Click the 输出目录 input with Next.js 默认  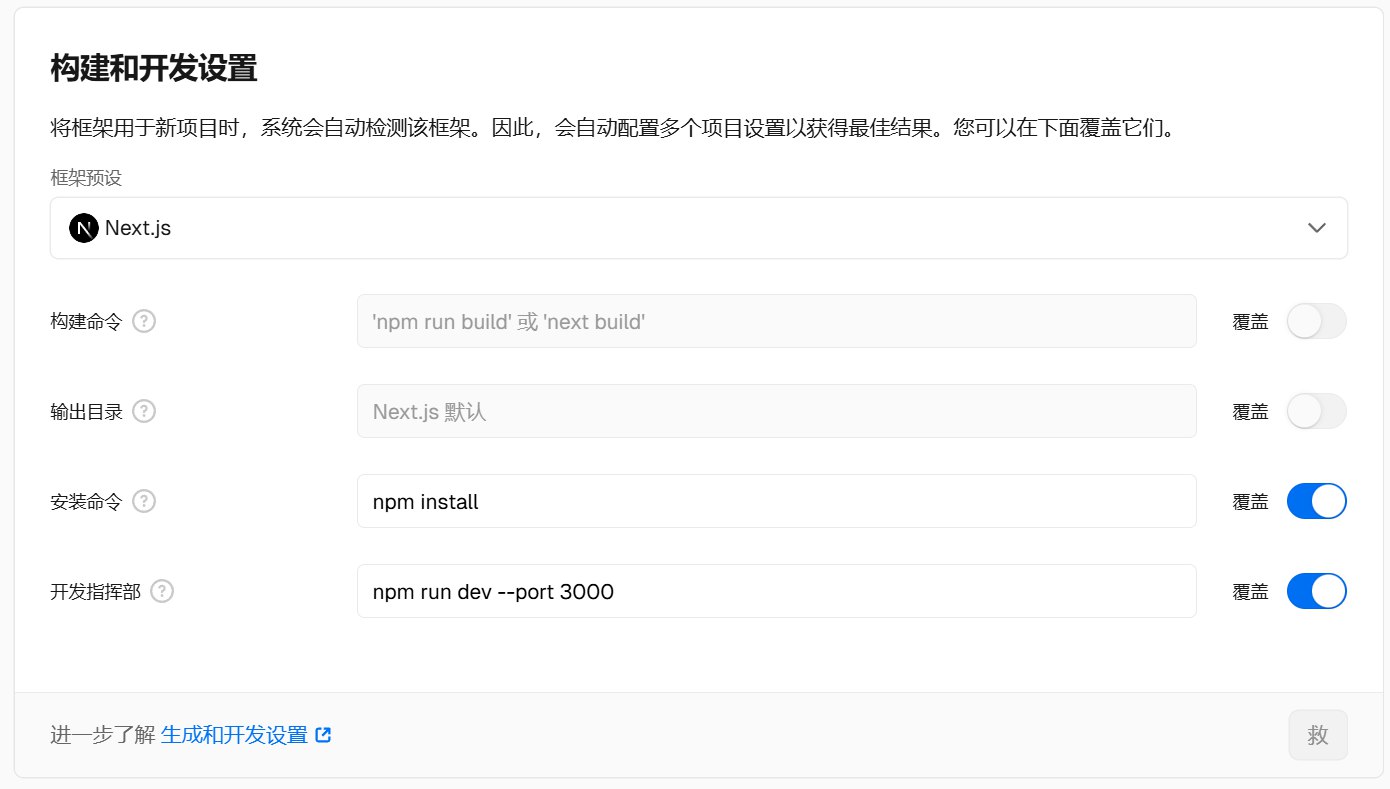click(x=777, y=411)
